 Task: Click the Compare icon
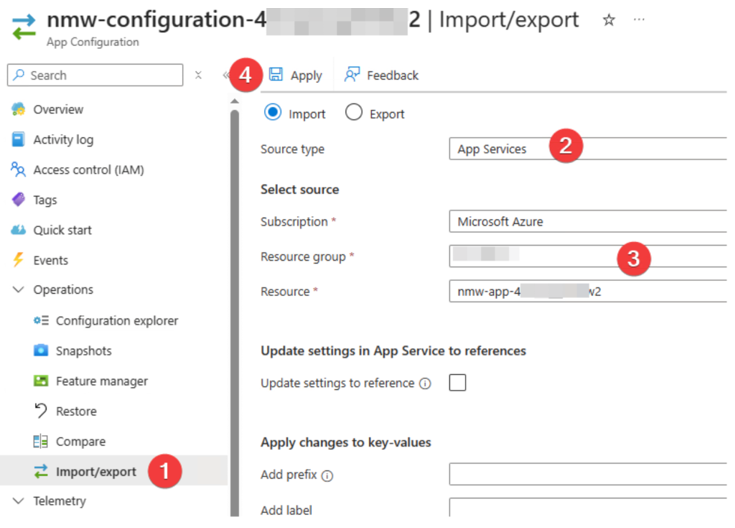41,441
